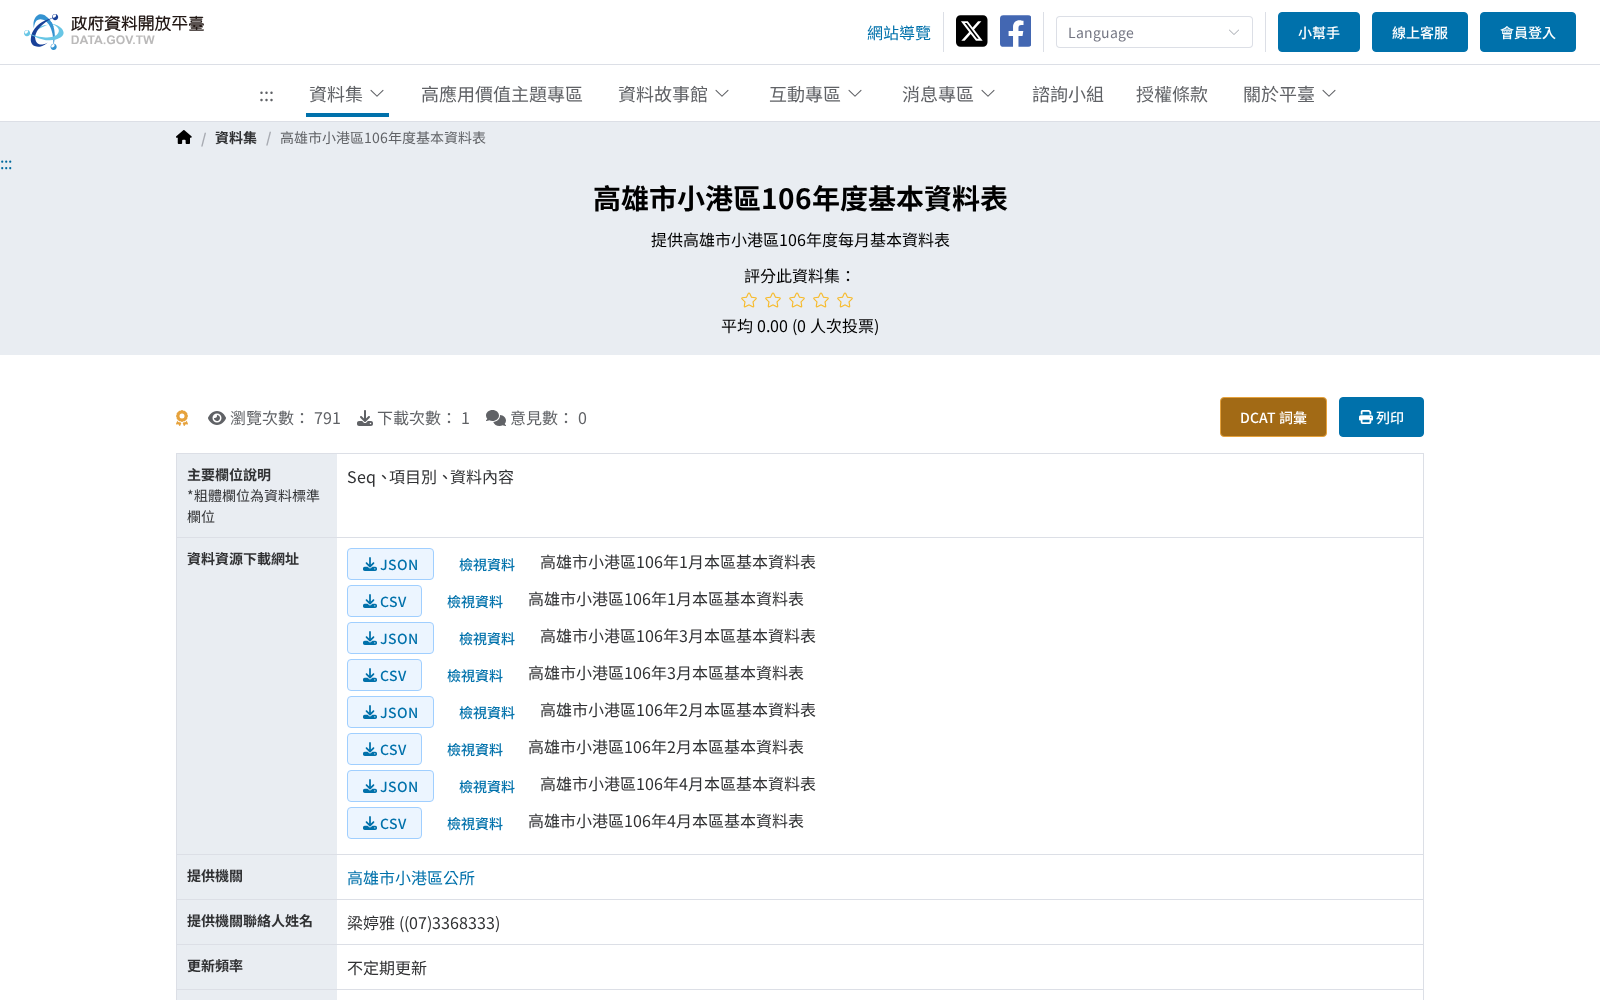
Task: Expand the 資料故事館 menu
Action: coord(674,94)
